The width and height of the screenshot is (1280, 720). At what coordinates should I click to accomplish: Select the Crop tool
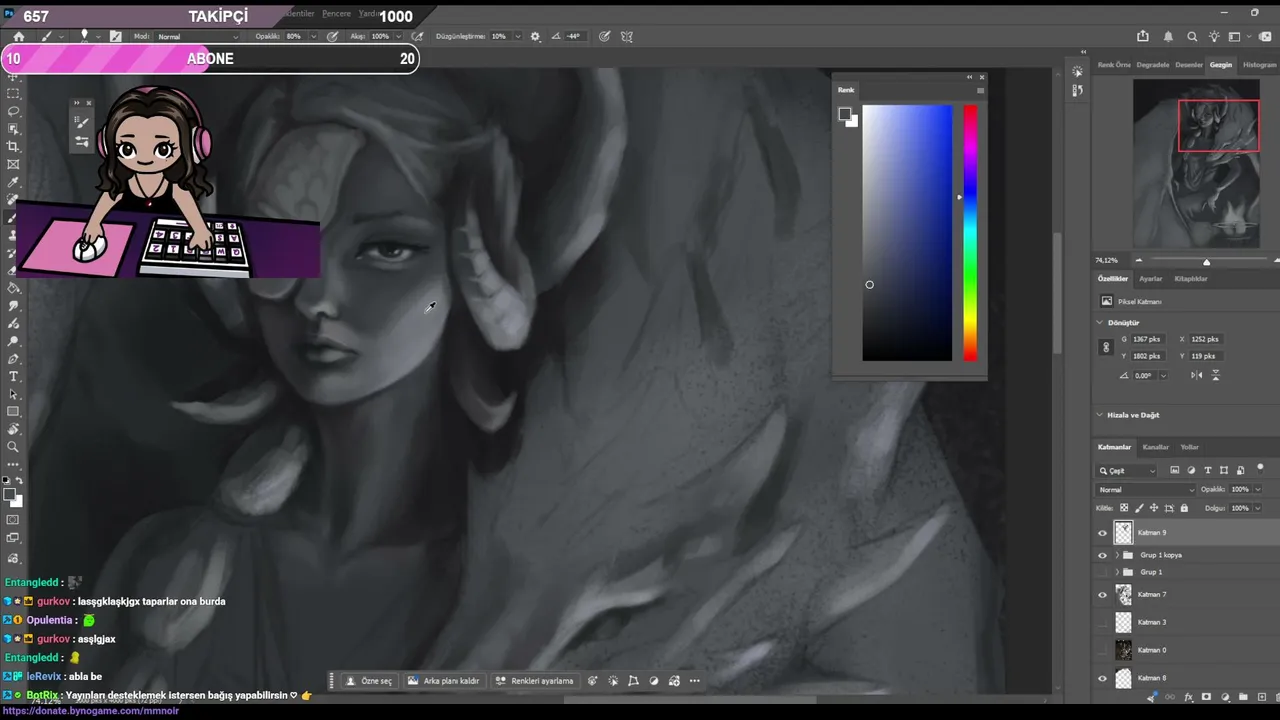(14, 146)
